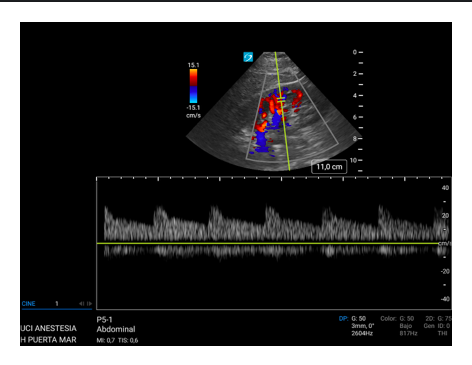Step to previous cine frame

(x=81, y=304)
